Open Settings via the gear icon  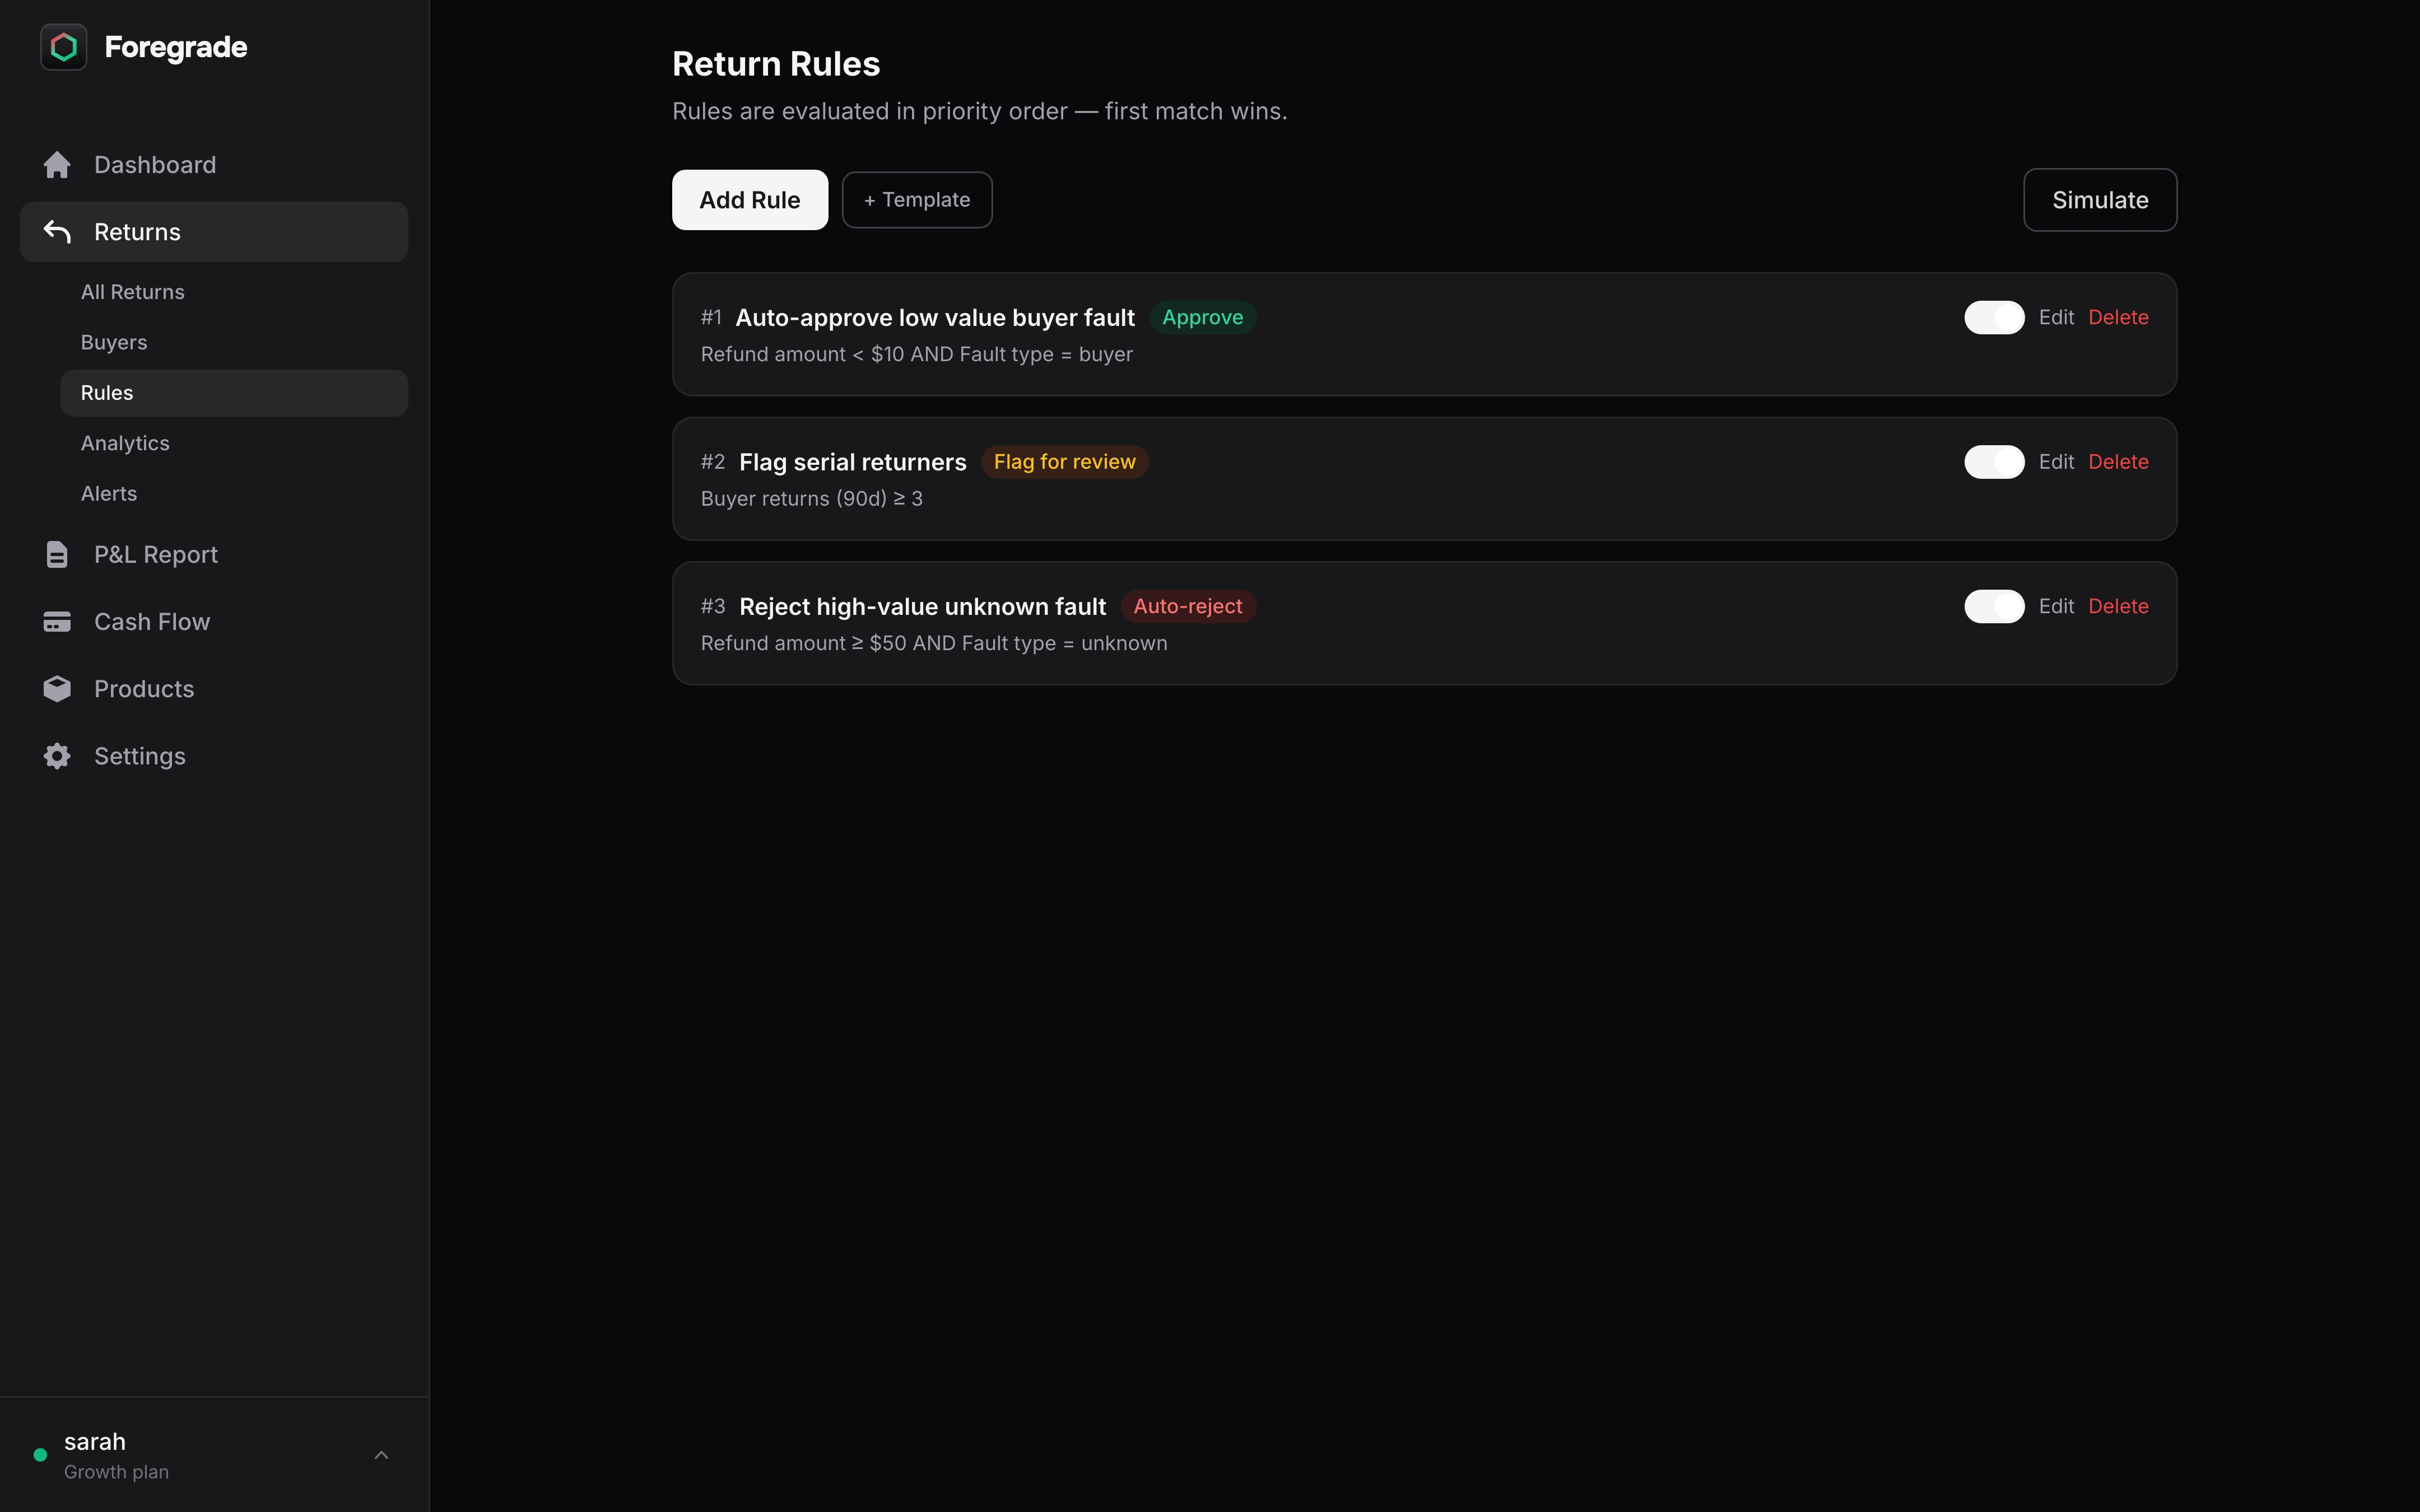coord(57,756)
